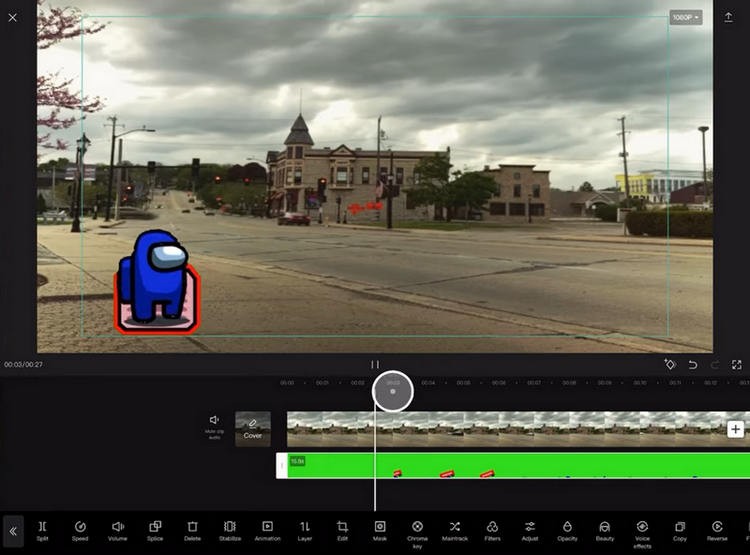Collapse the toolbar with the double chevron
Screen dimensions: 750x555
13,531
